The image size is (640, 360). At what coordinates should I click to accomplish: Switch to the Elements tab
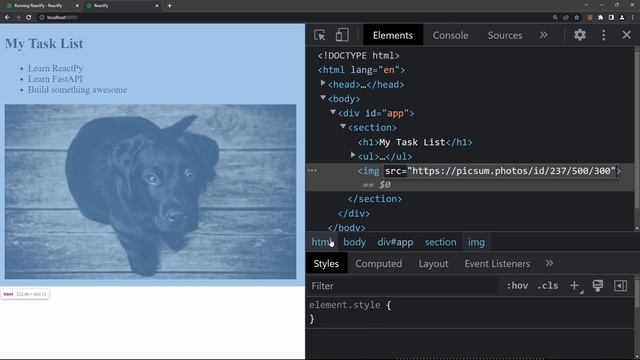point(393,35)
